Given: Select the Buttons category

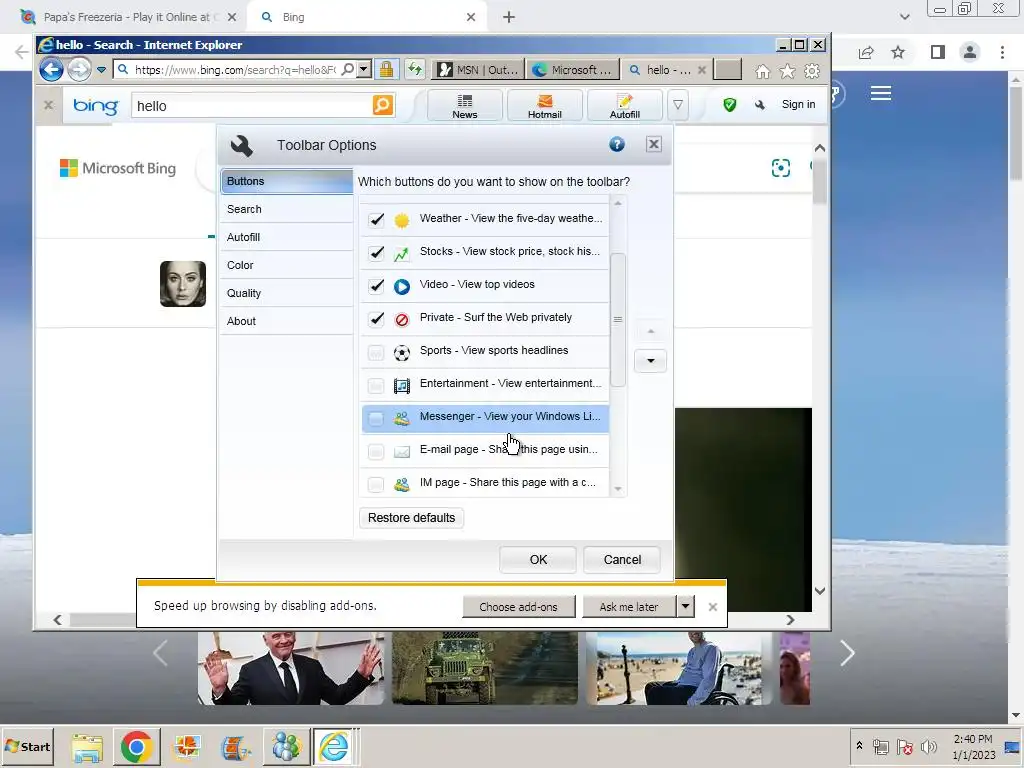Looking at the screenshot, I should pos(287,181).
